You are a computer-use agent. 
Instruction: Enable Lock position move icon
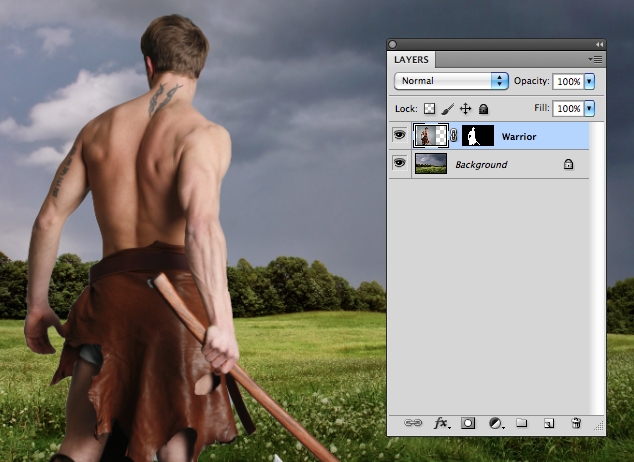(x=465, y=109)
